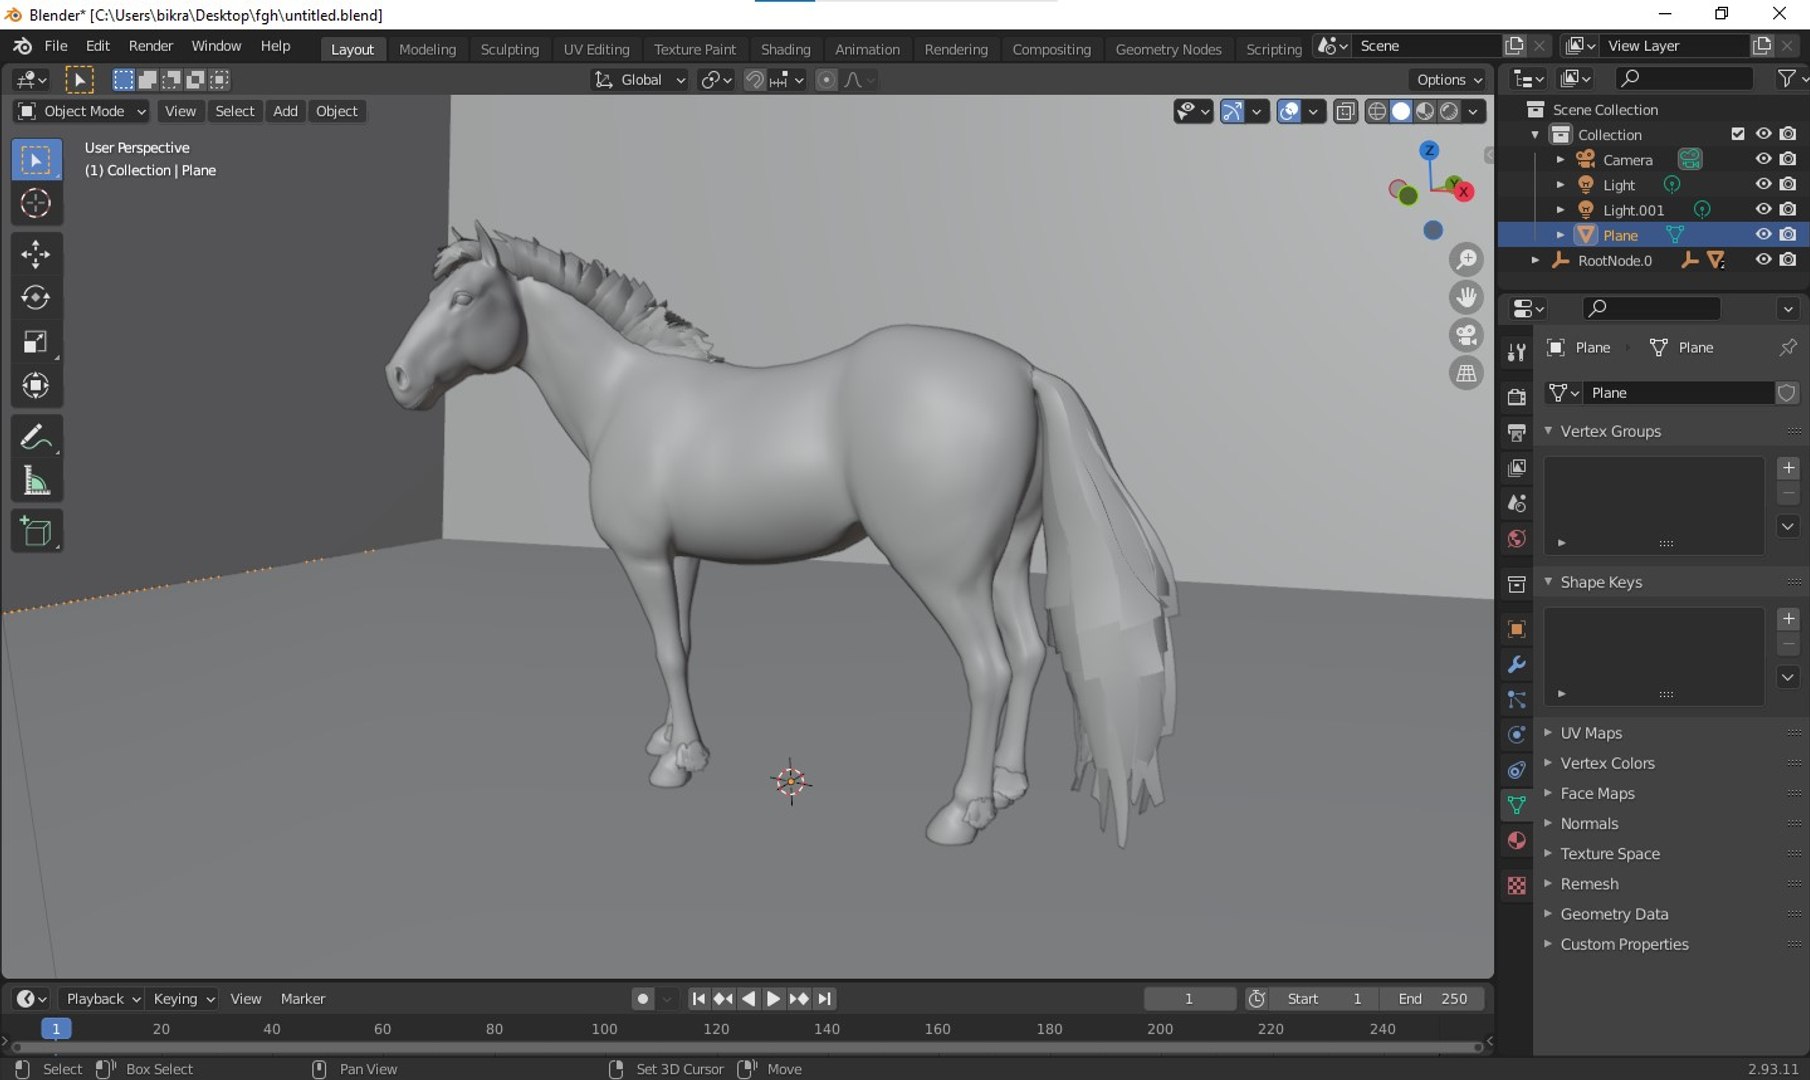Click the Play animation button
The image size is (1810, 1080).
pyautogui.click(x=773, y=999)
